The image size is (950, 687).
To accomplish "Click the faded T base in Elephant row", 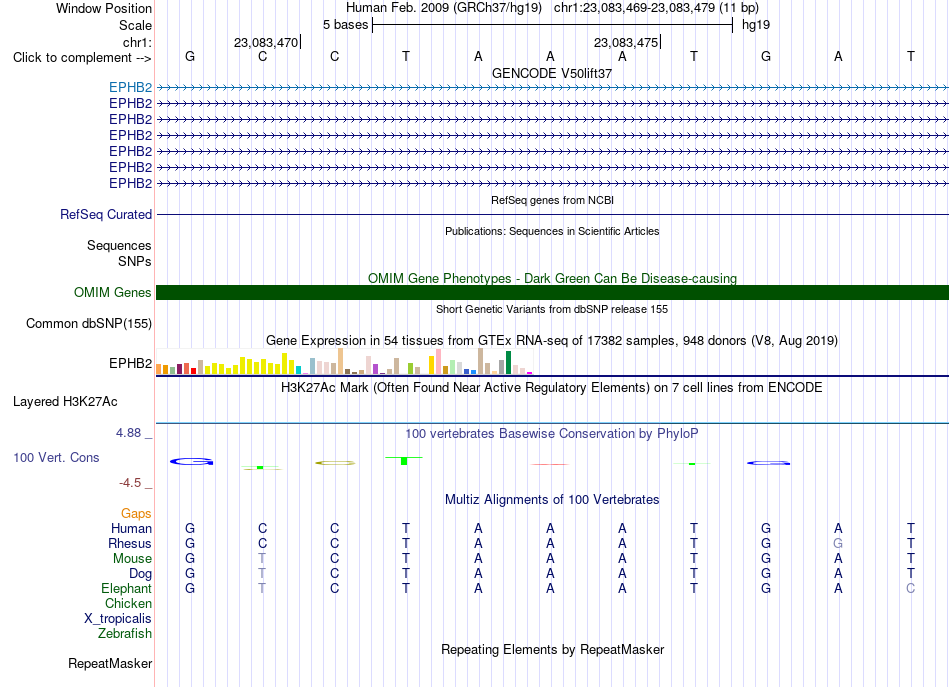I will 262,588.
